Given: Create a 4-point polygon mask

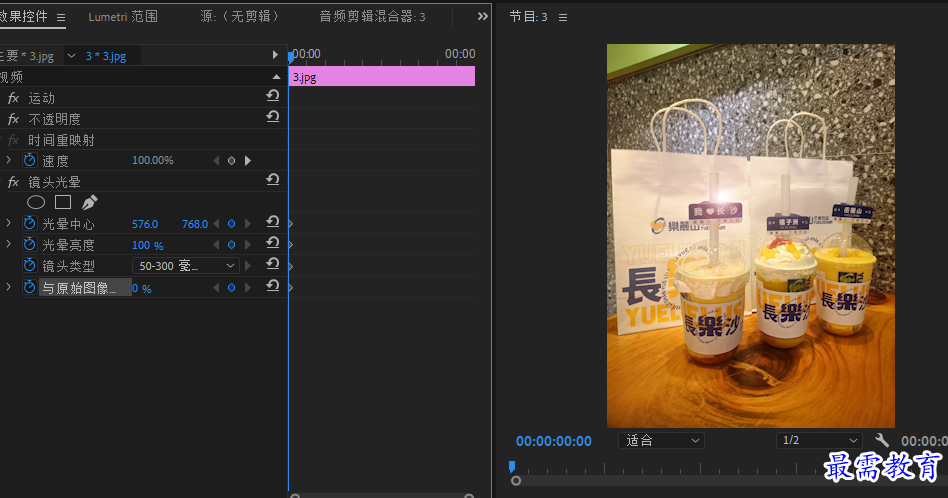Looking at the screenshot, I should pos(63,202).
